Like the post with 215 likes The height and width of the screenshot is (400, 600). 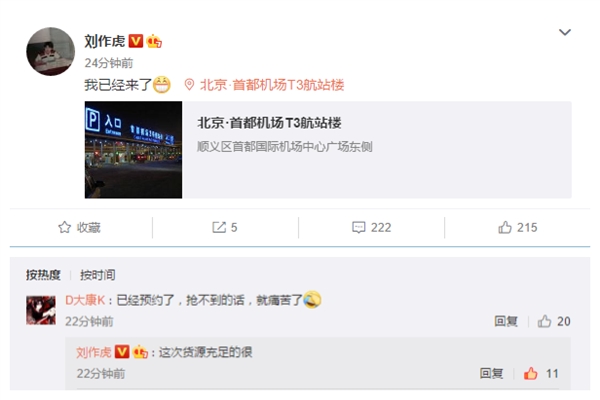[505, 227]
